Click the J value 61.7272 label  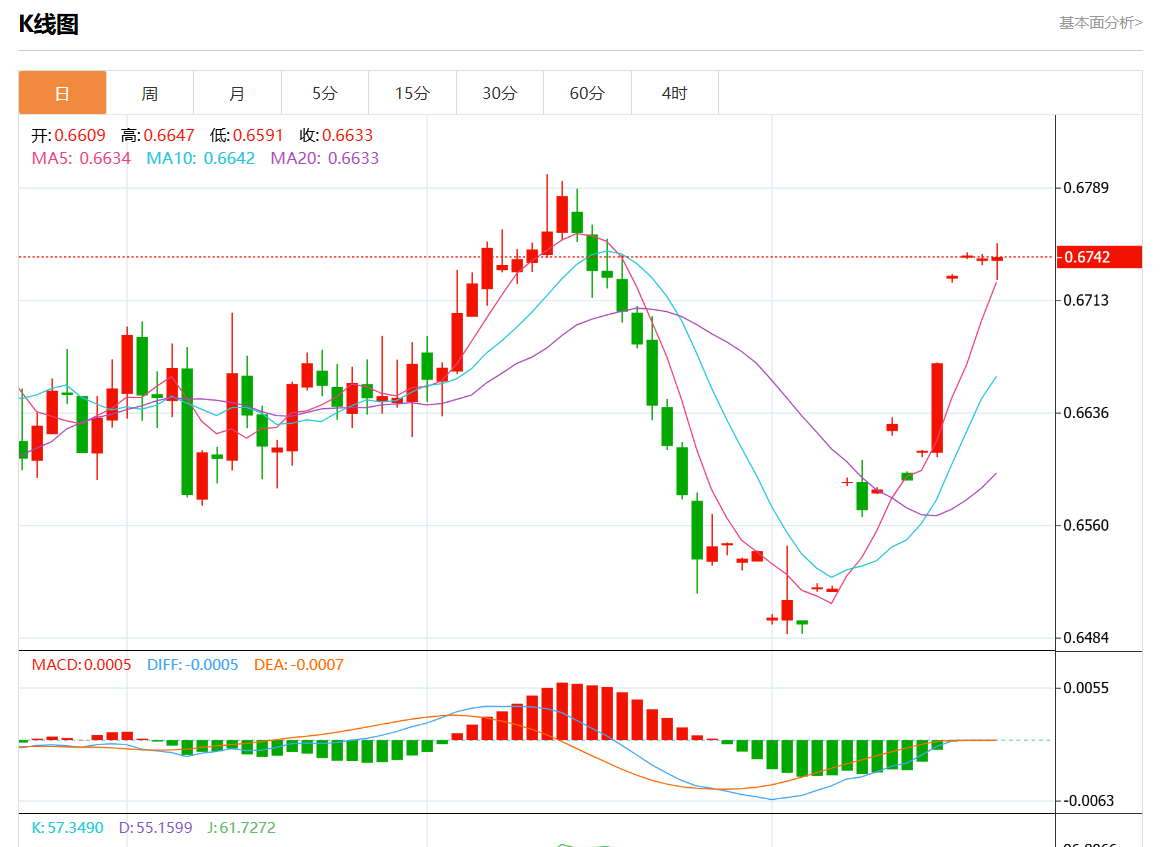pyautogui.click(x=241, y=828)
